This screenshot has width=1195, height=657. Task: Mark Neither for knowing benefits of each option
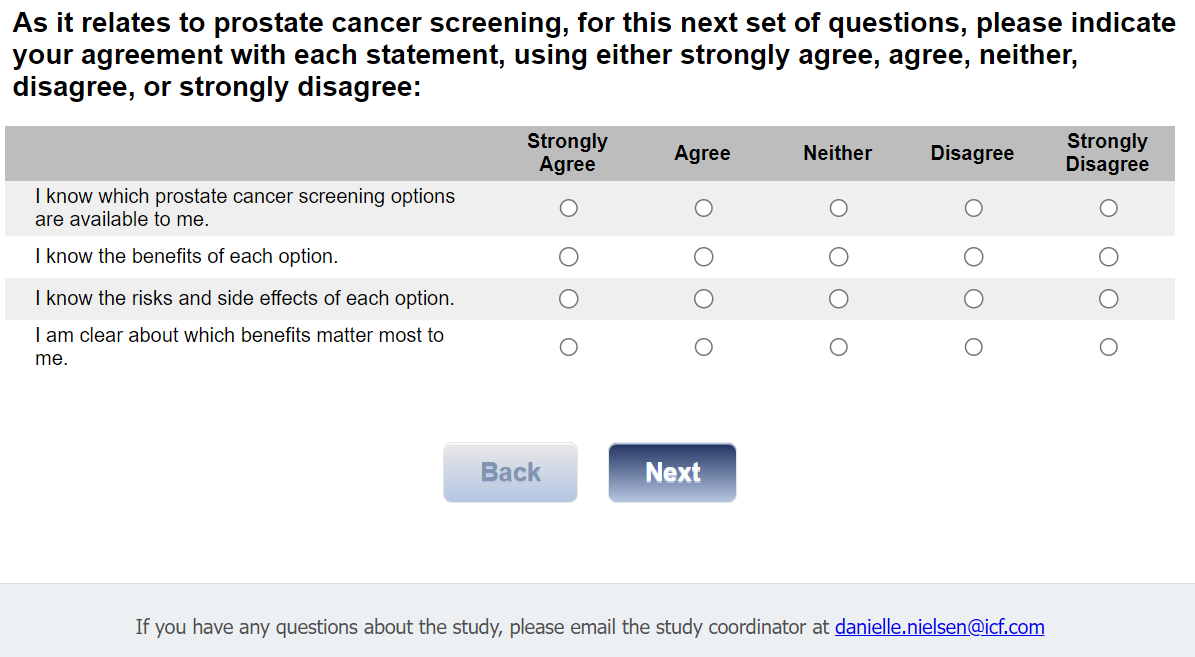point(838,257)
